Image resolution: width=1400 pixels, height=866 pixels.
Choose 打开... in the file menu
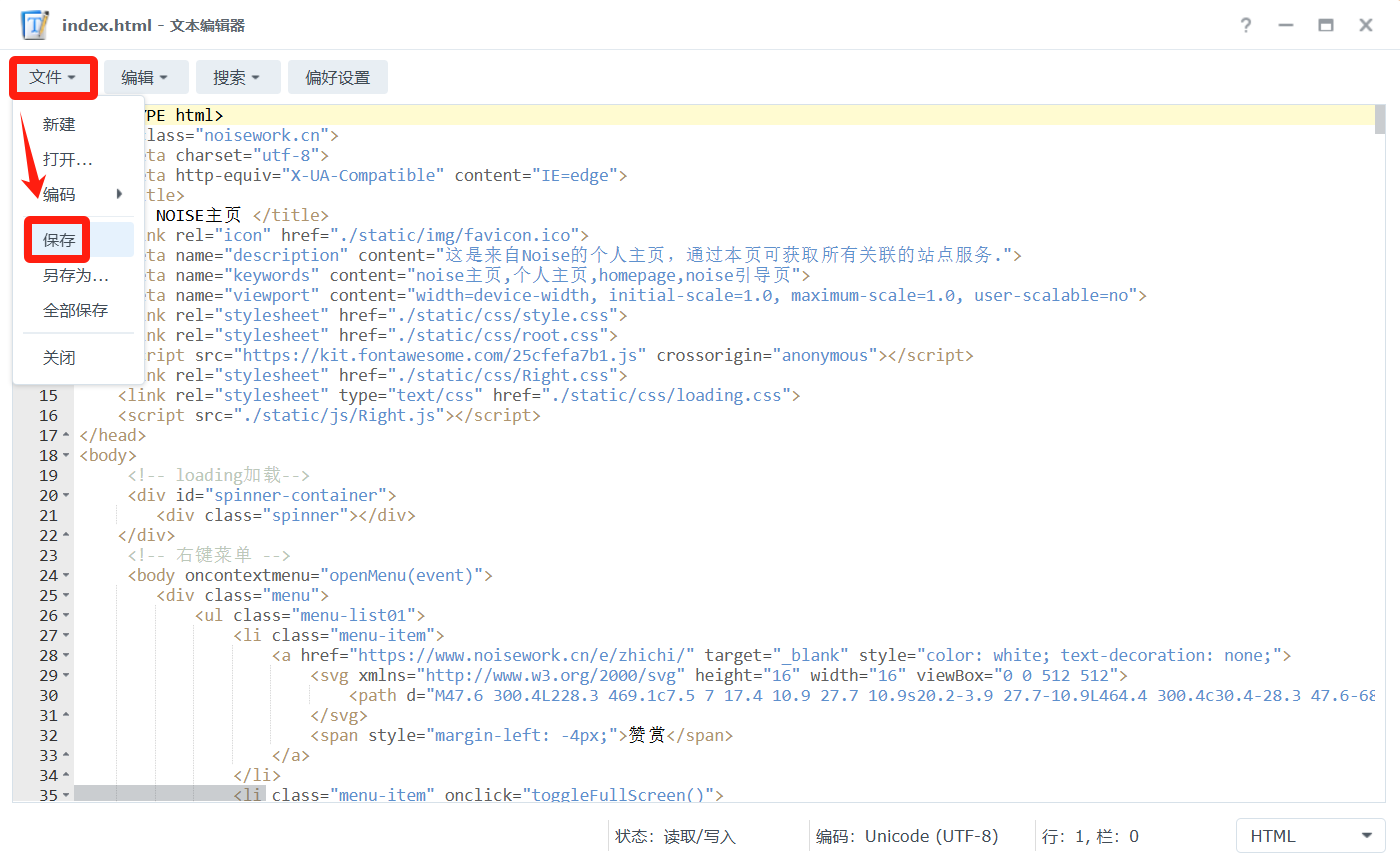pos(67,159)
